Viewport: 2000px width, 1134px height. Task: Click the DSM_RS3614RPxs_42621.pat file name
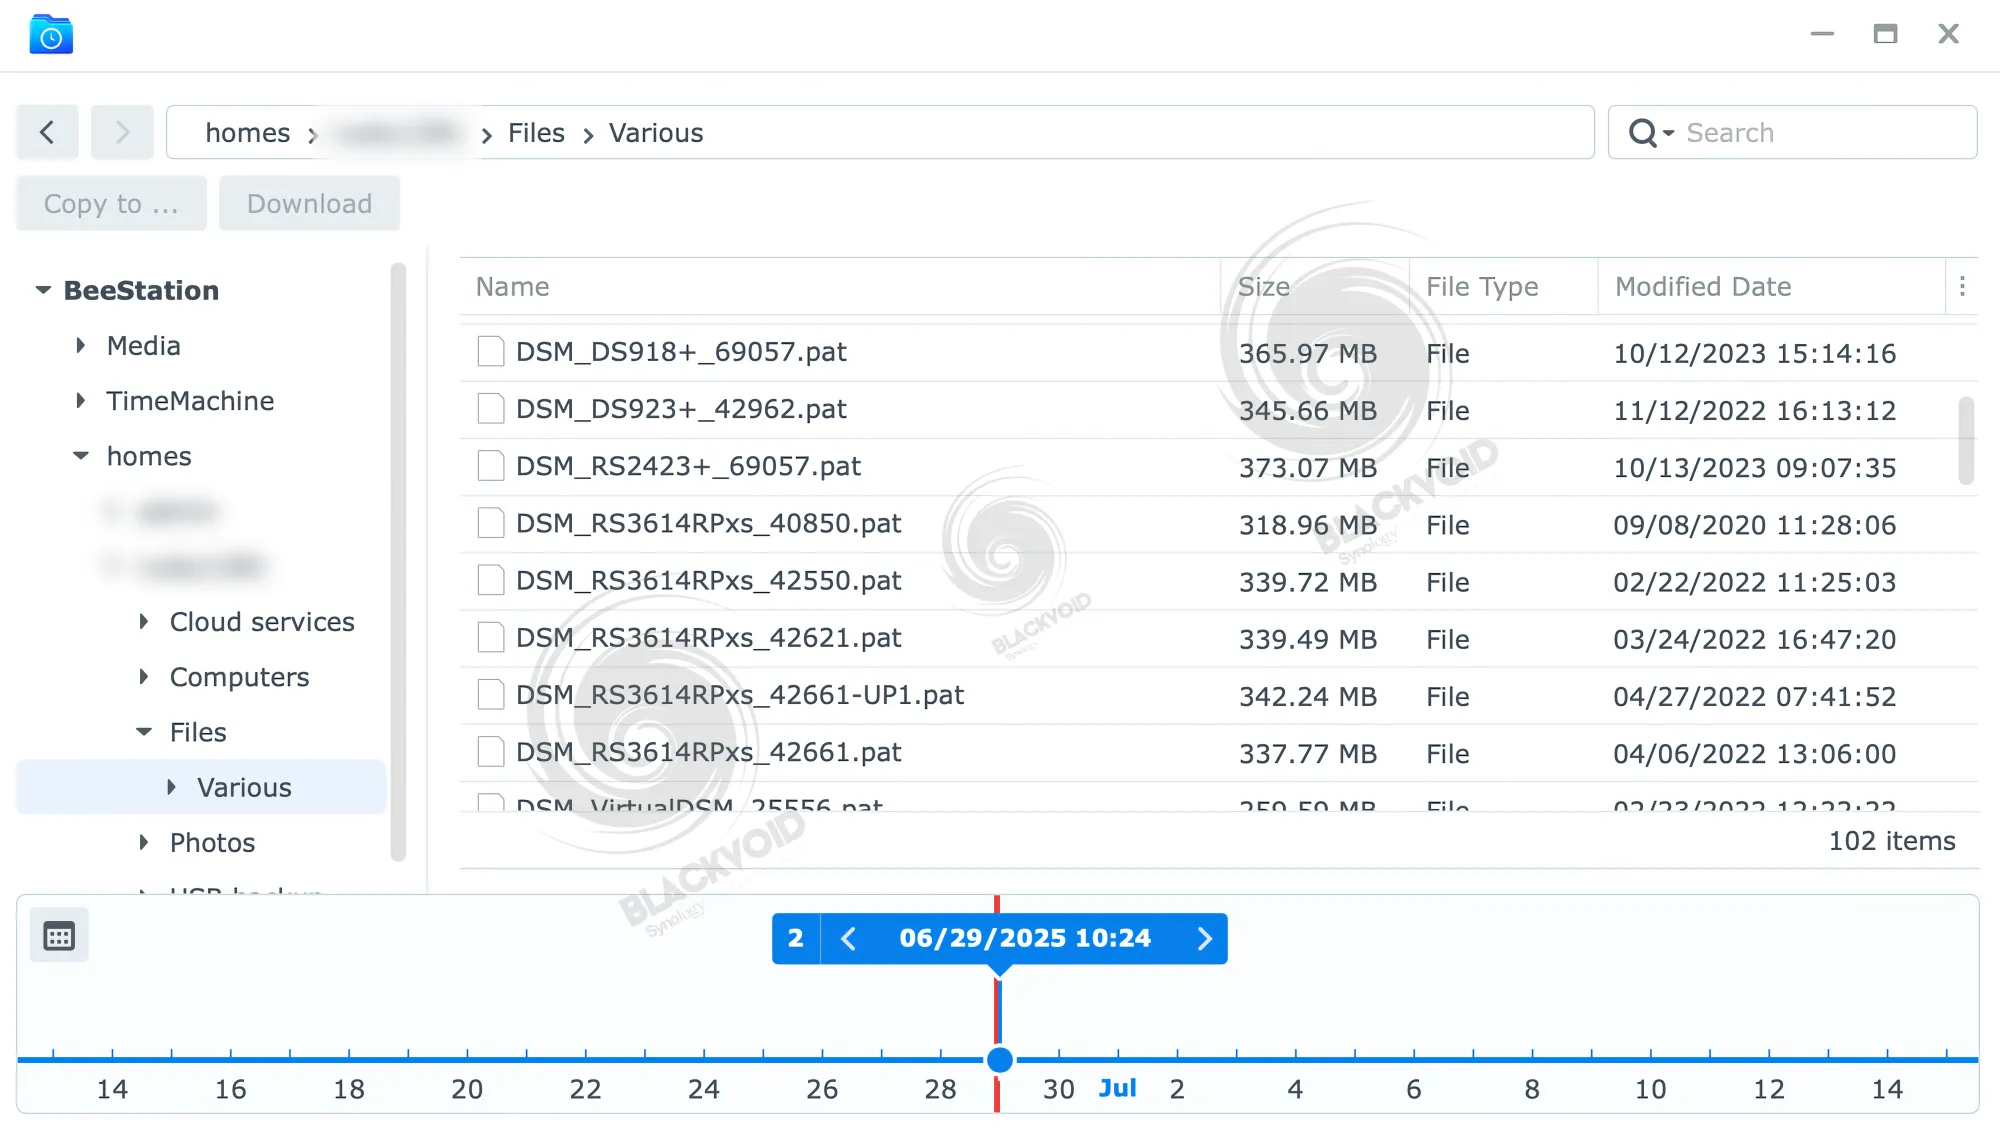pos(708,638)
